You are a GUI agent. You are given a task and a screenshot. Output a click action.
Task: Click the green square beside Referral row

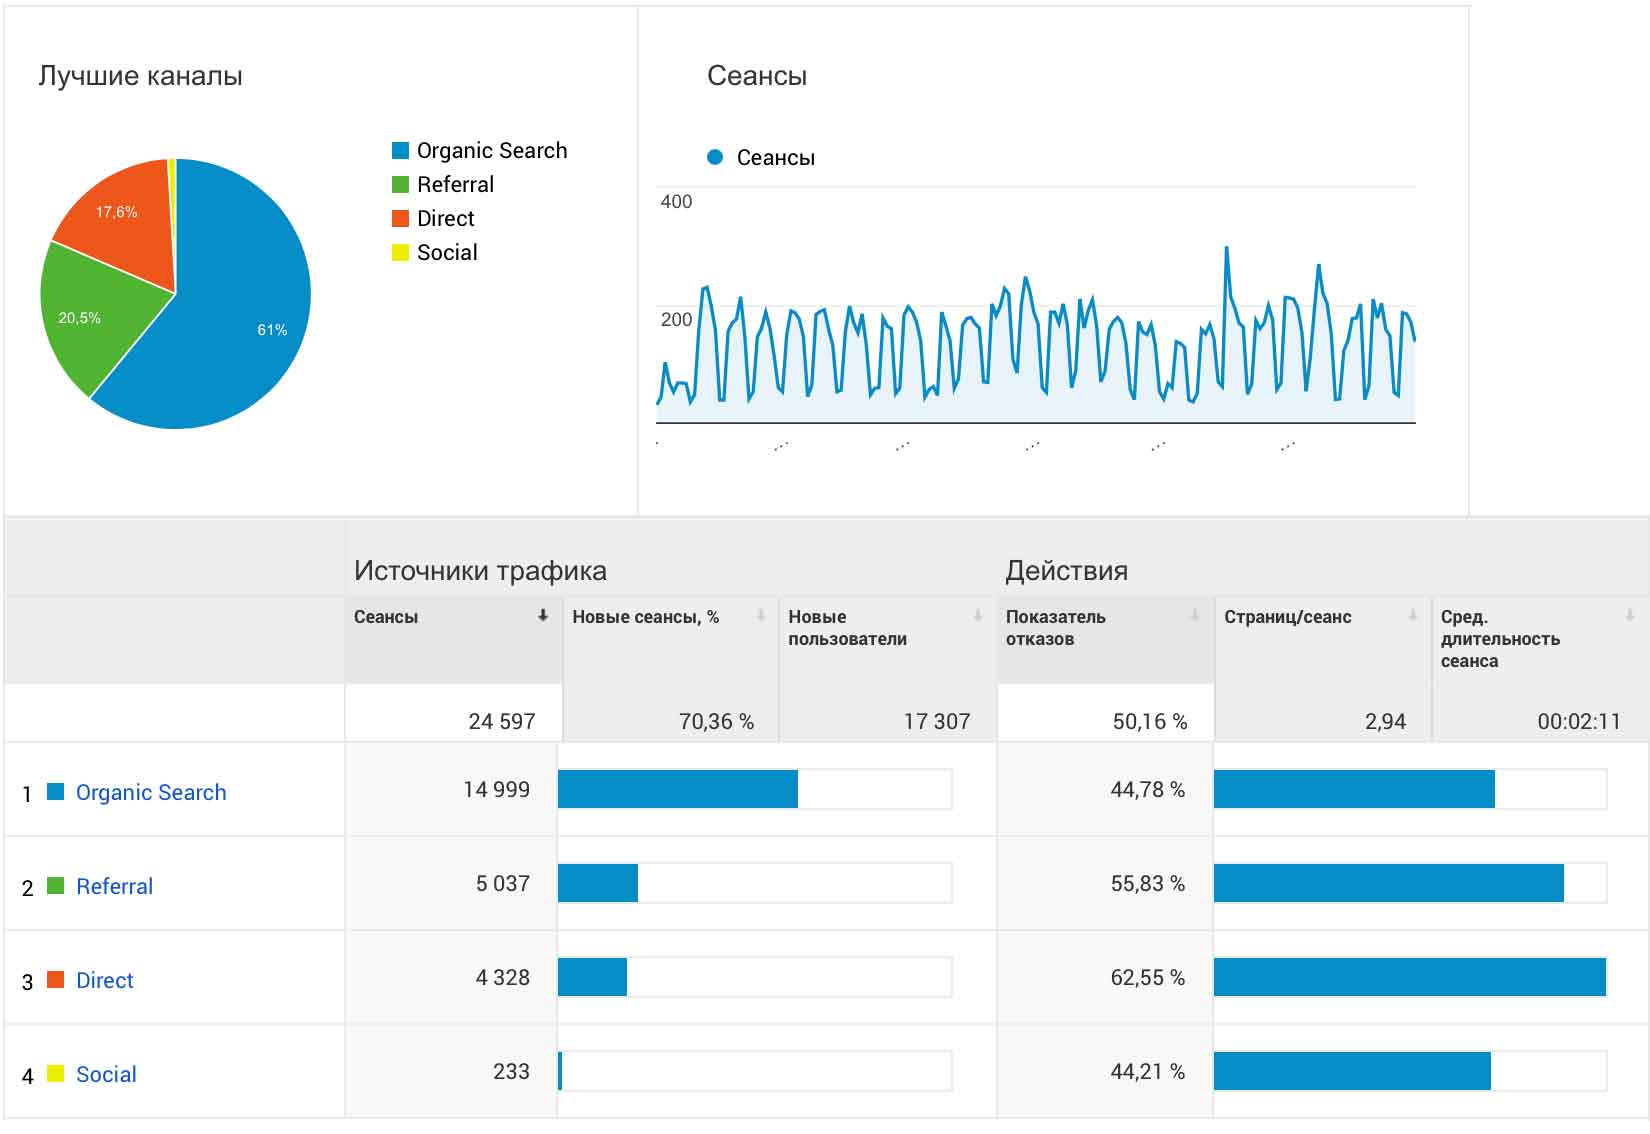pyautogui.click(x=56, y=886)
